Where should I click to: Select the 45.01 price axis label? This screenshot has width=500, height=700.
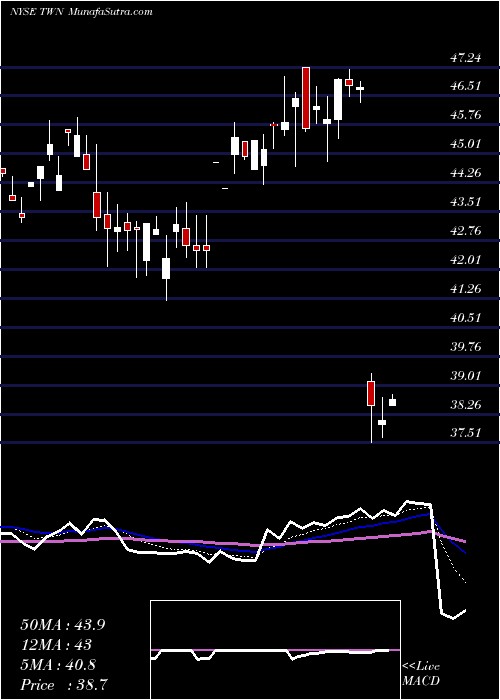466,144
